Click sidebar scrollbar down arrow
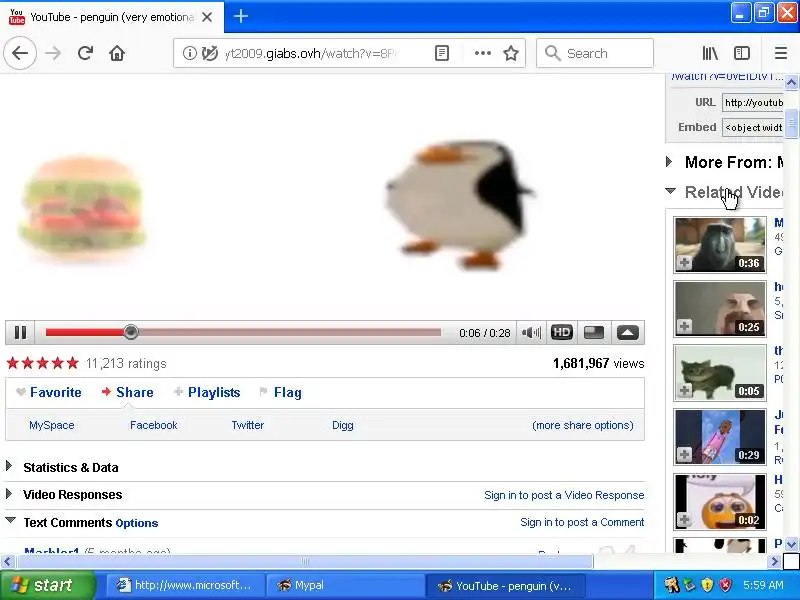 [791, 544]
